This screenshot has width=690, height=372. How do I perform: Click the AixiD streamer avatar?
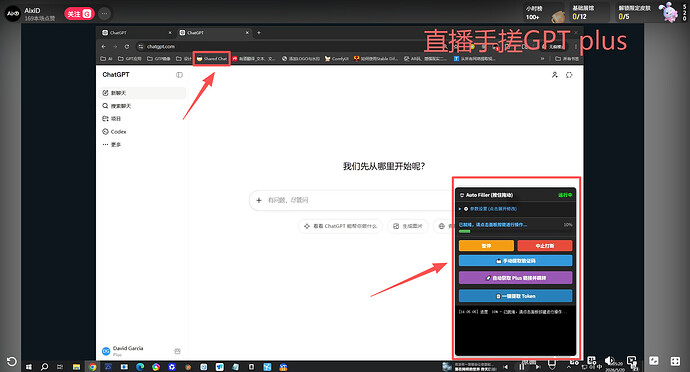click(x=12, y=14)
